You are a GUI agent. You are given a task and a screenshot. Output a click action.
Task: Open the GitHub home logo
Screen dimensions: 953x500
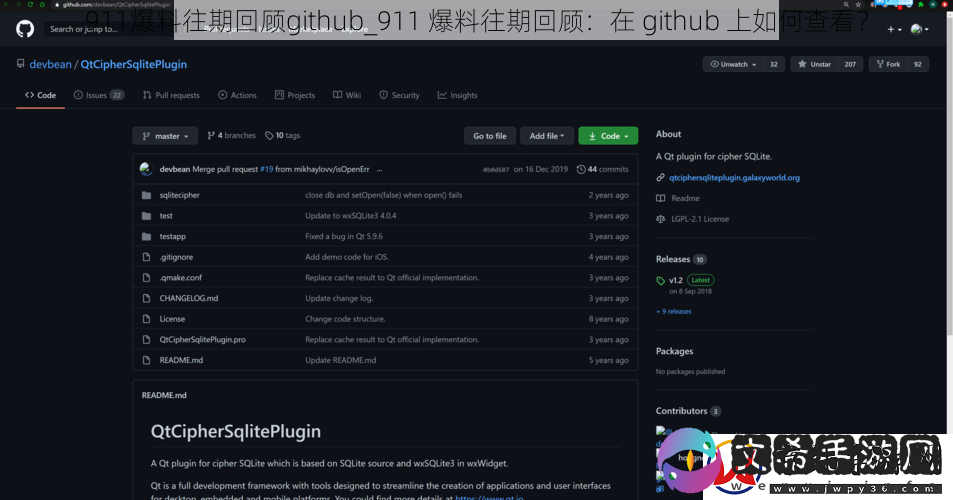click(25, 29)
